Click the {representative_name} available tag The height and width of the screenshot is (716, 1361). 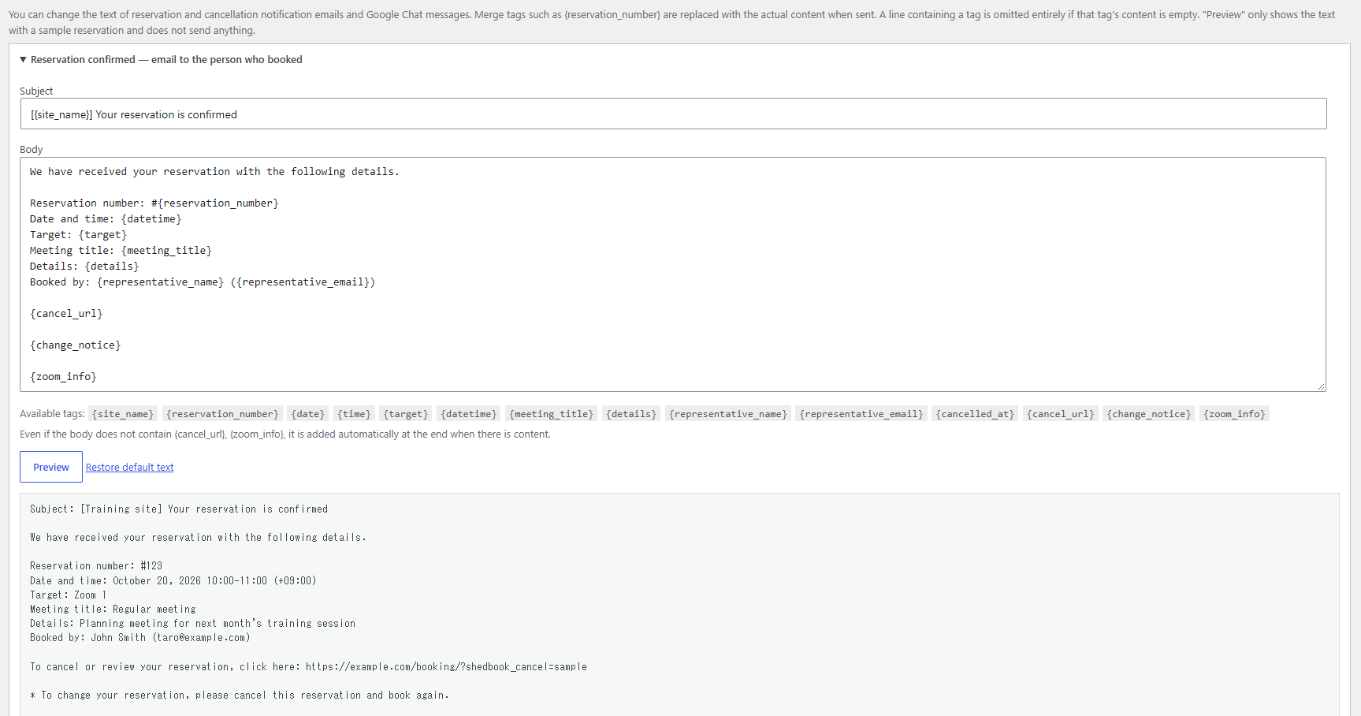[728, 414]
